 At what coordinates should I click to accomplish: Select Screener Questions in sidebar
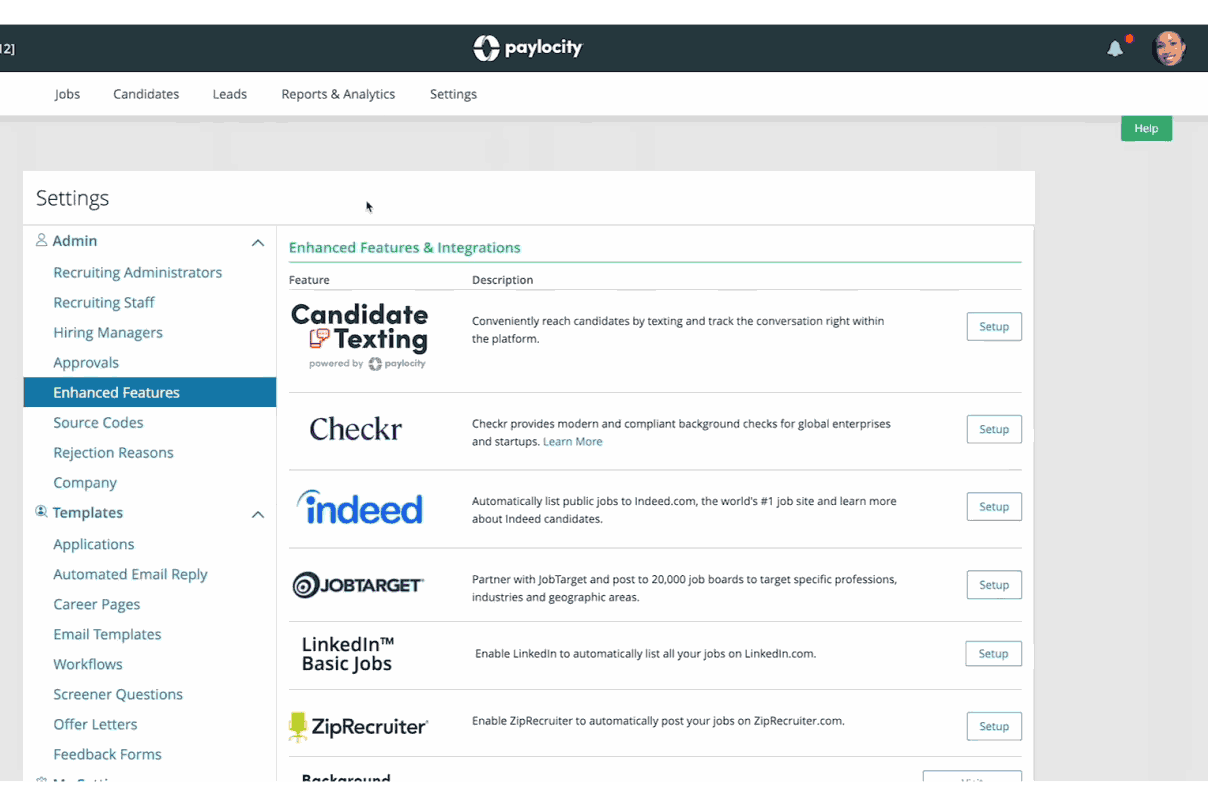point(118,694)
